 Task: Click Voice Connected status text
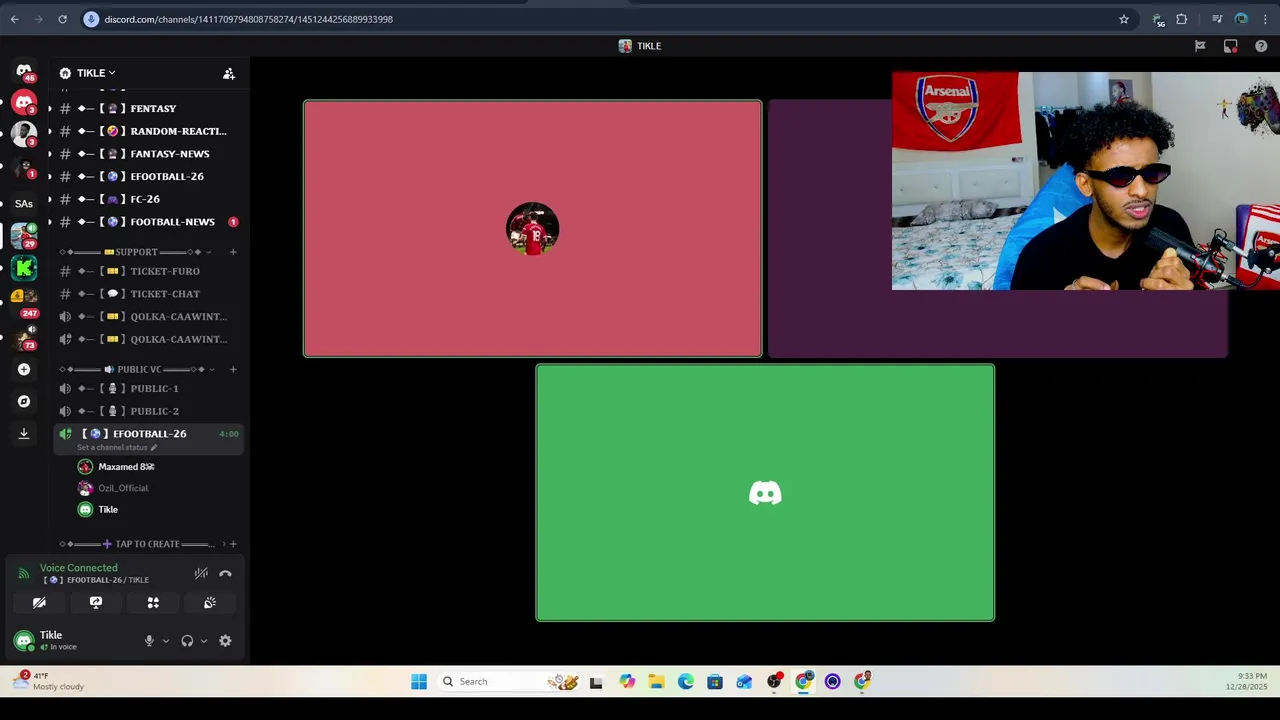[79, 568]
